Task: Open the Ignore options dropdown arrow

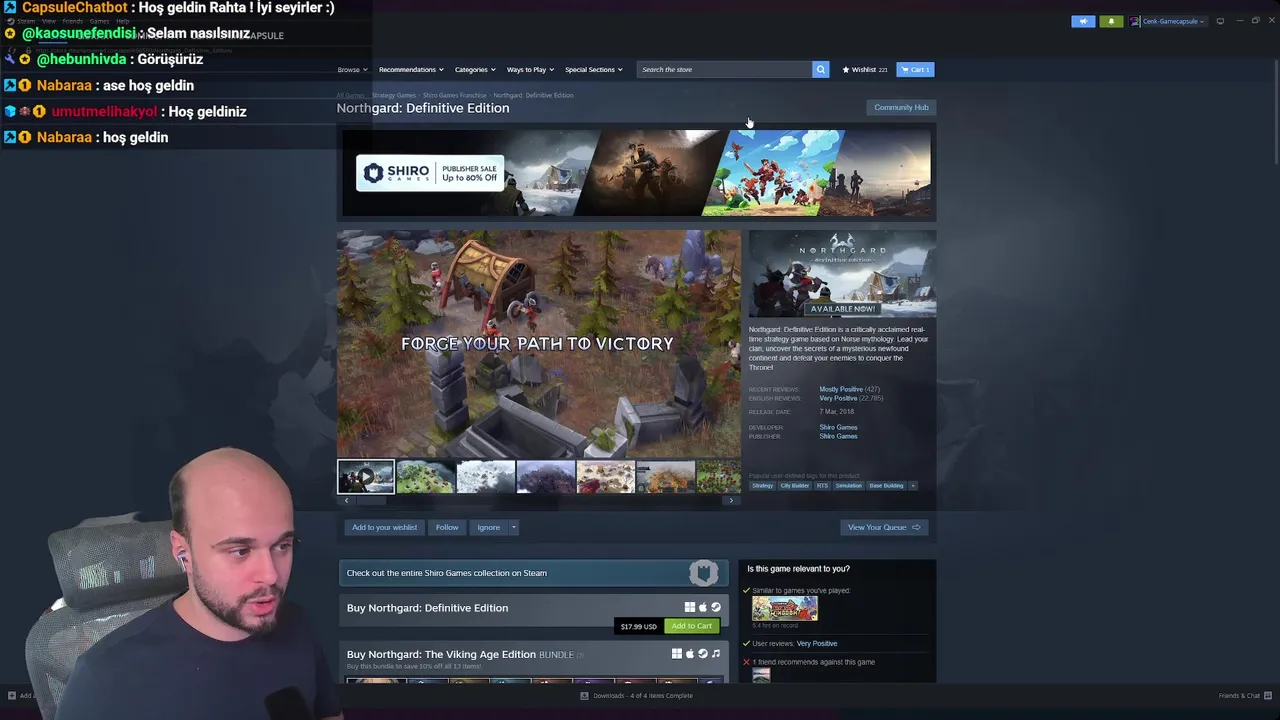Action: pyautogui.click(x=513, y=527)
